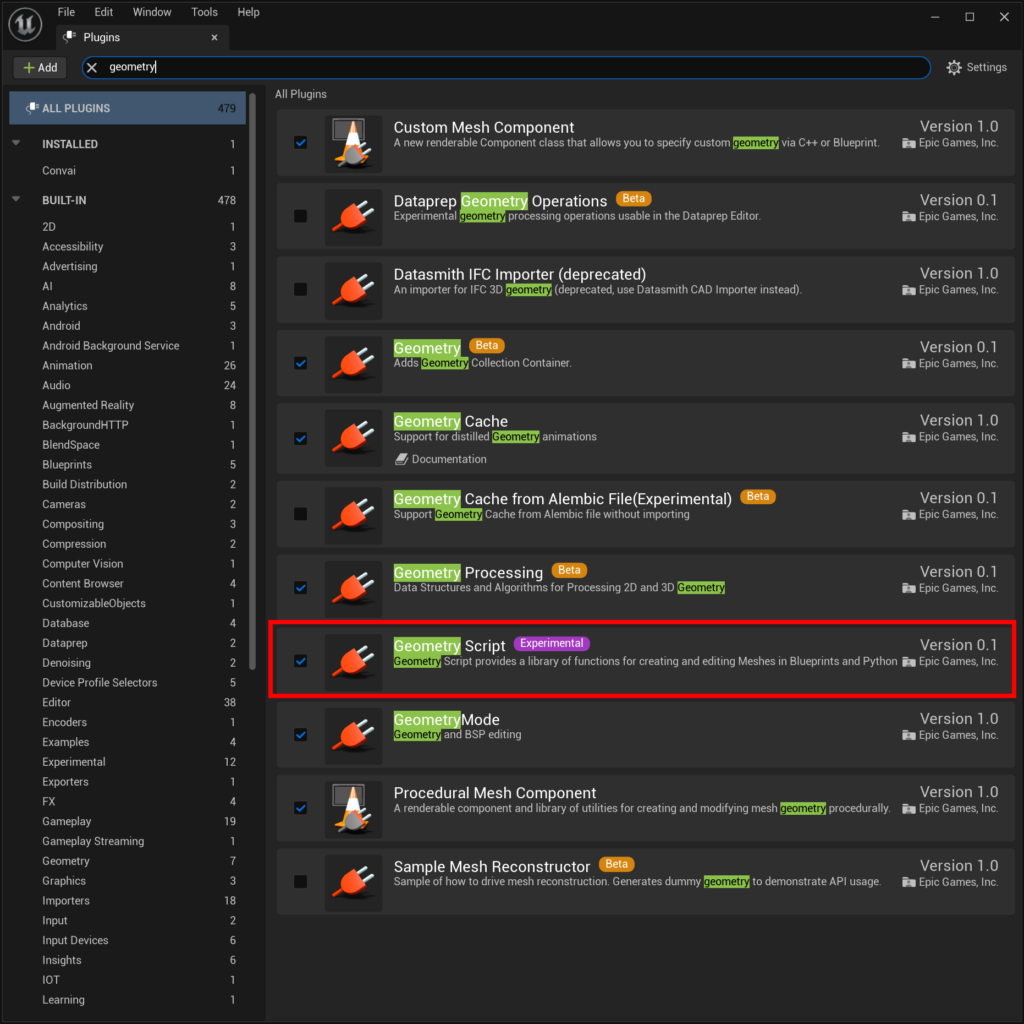Screen dimensions: 1024x1024
Task: Click the Geometry Script plugin plug icon
Action: pos(353,662)
